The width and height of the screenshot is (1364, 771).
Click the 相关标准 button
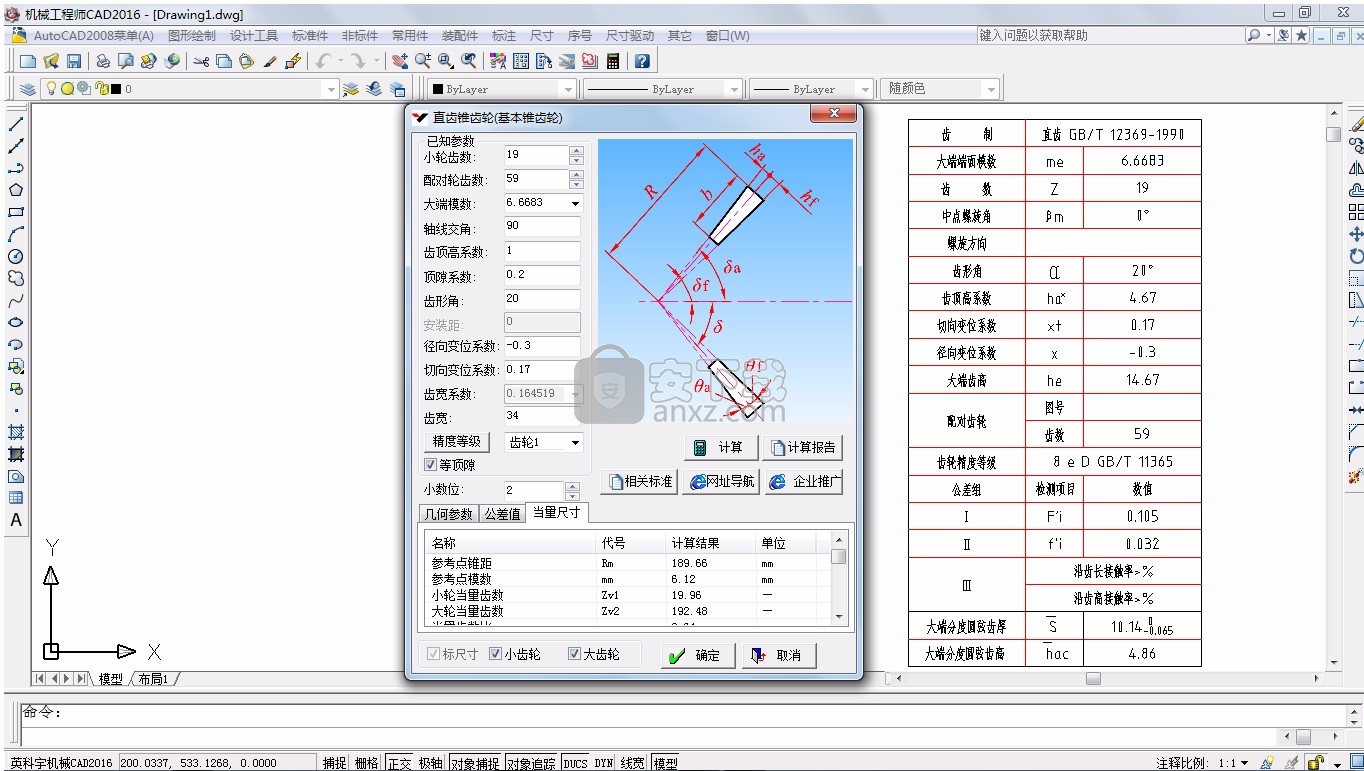click(640, 481)
